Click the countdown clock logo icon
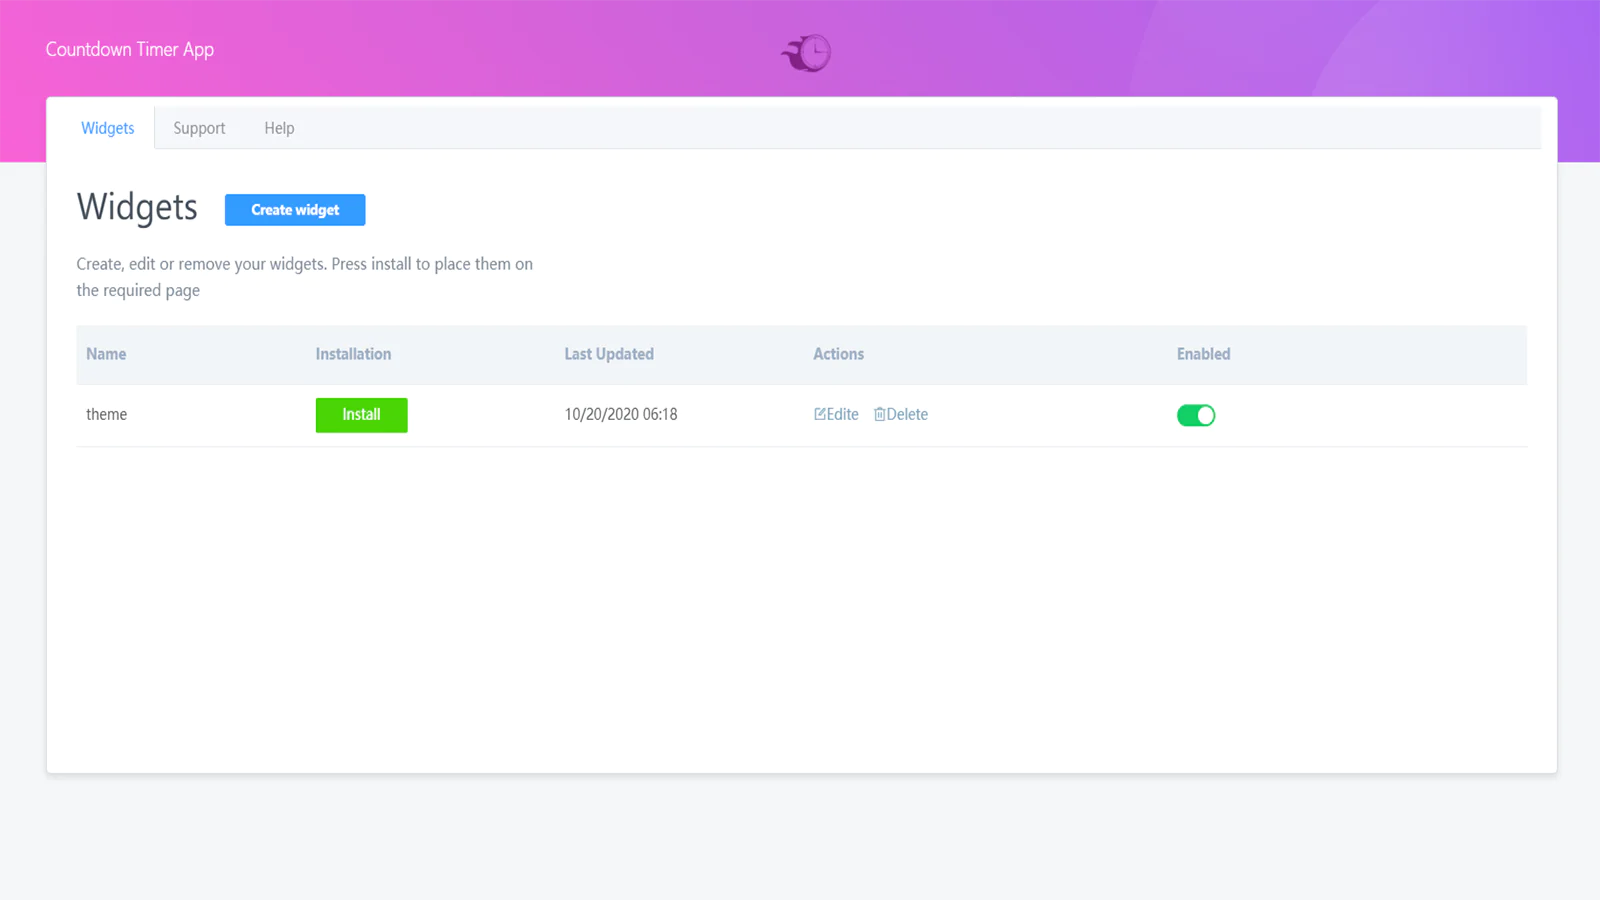The height and width of the screenshot is (900, 1600). tap(807, 53)
